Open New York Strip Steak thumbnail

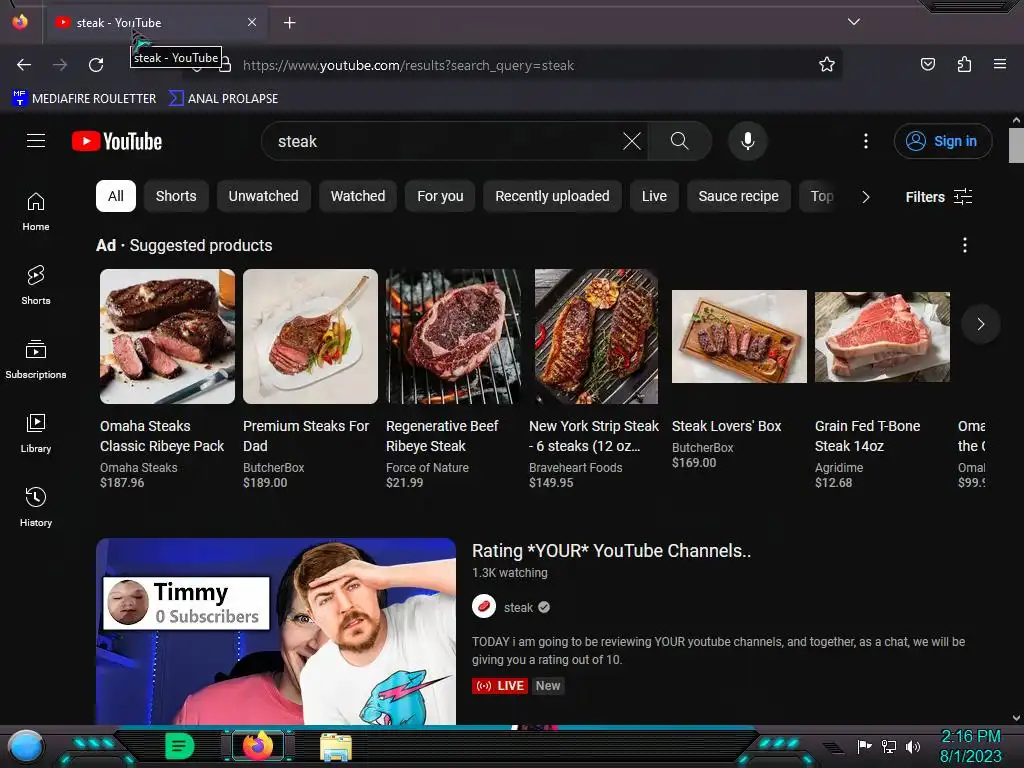tap(596, 336)
